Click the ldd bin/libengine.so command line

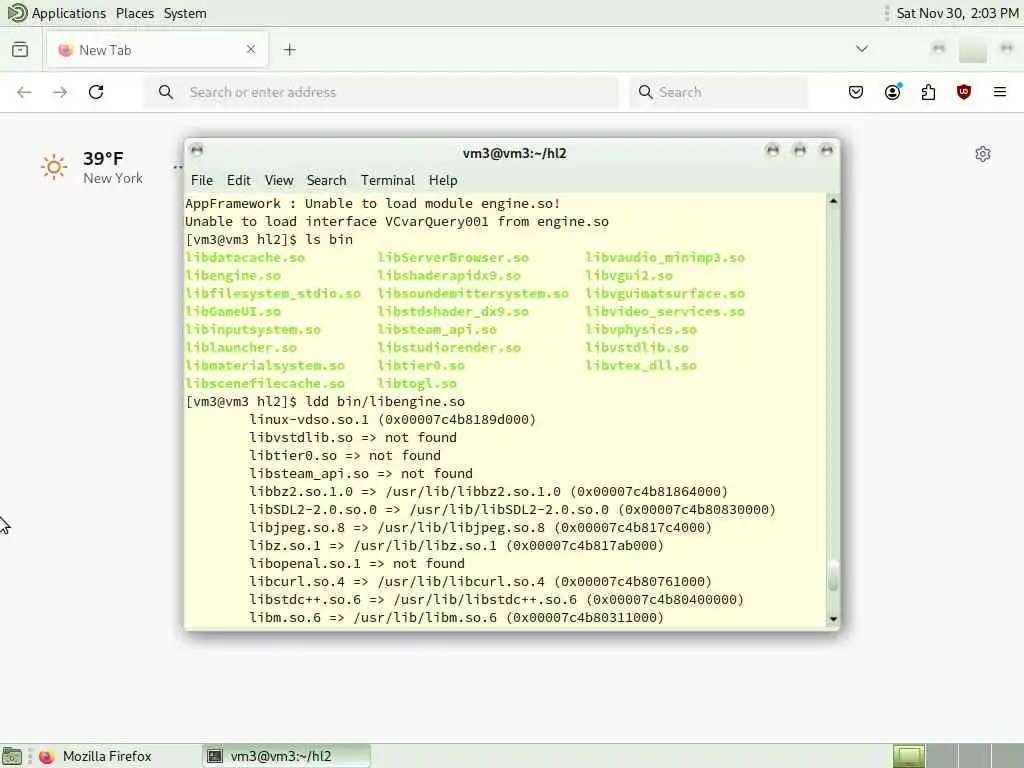[325, 402]
